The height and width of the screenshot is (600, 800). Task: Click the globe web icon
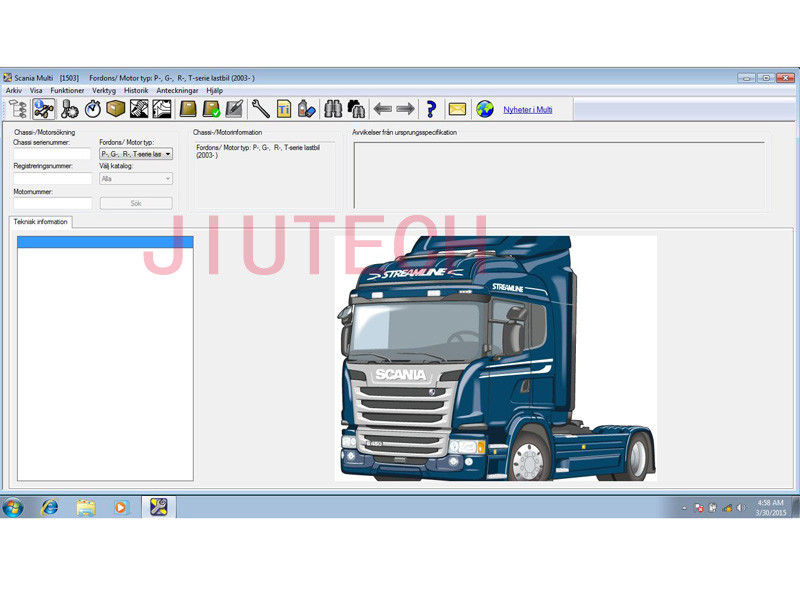485,109
